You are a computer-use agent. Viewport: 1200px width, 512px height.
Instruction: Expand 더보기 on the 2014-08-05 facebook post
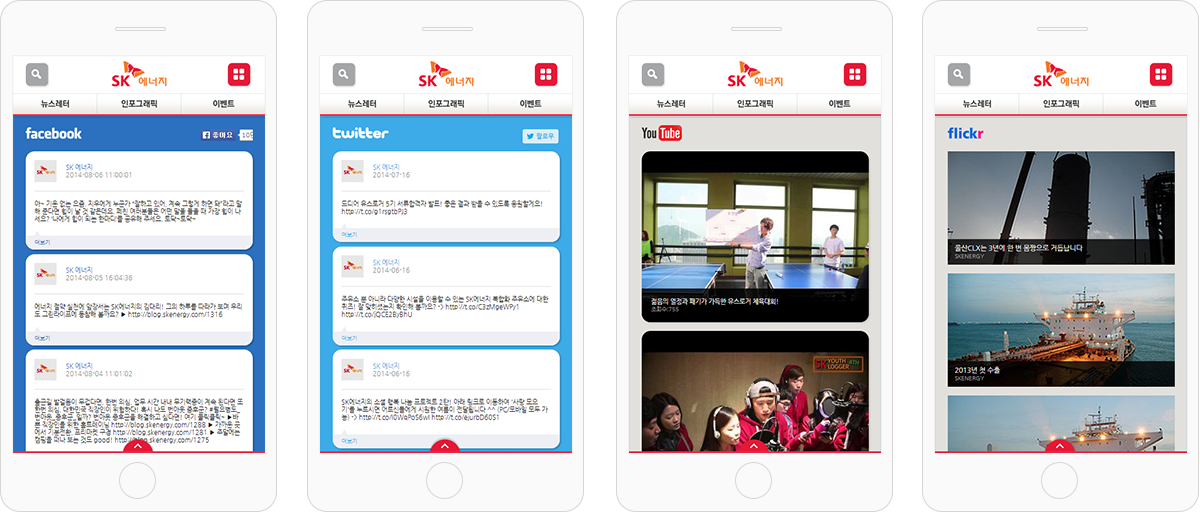click(x=42, y=338)
